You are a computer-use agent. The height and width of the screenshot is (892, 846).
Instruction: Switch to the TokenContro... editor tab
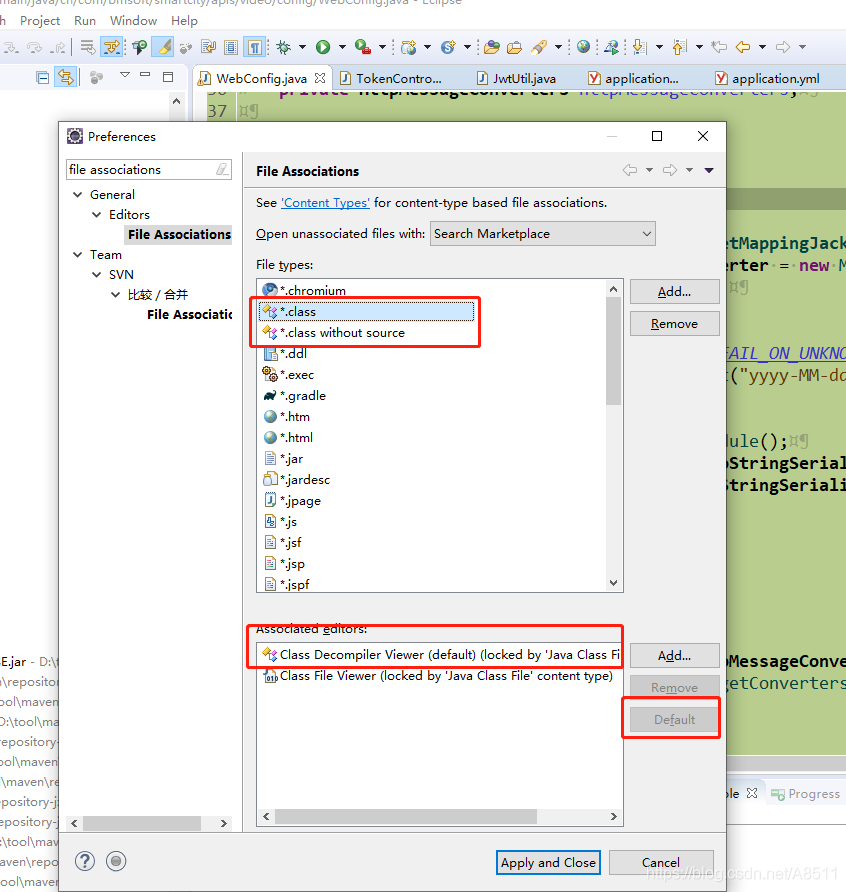click(x=391, y=79)
